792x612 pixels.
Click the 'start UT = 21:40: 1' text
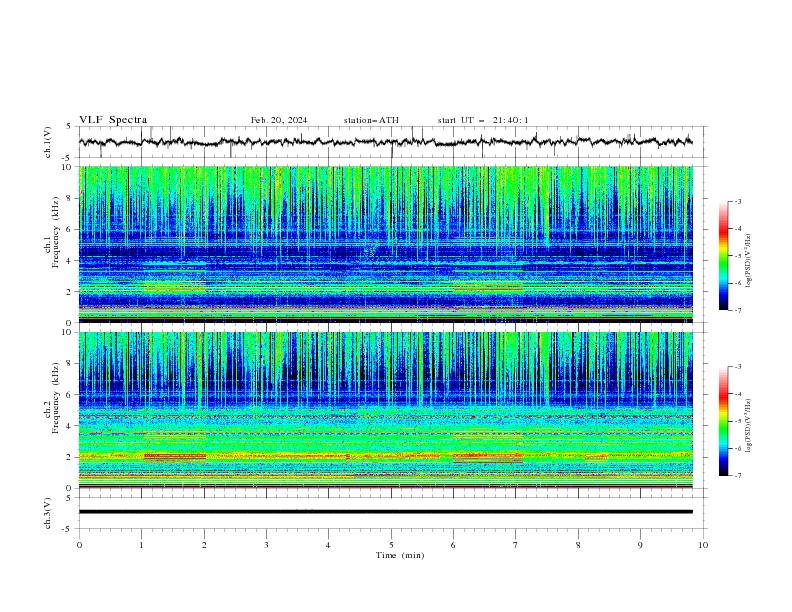483,120
